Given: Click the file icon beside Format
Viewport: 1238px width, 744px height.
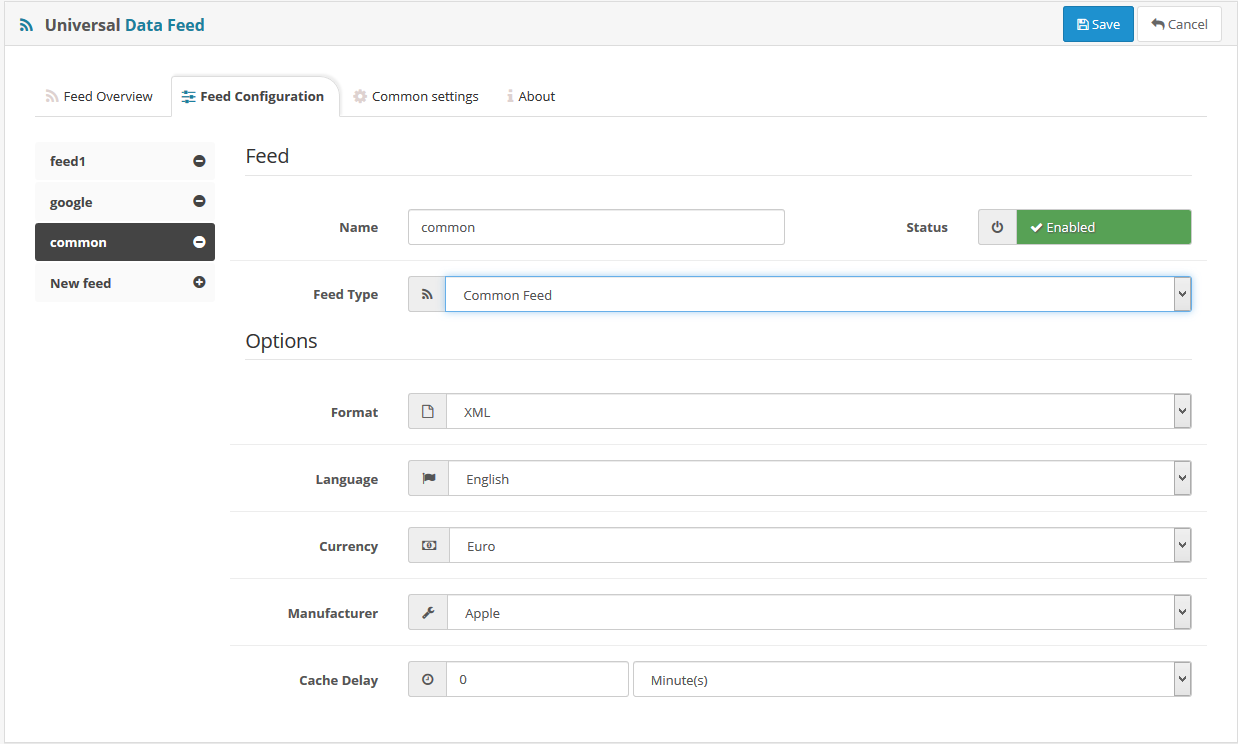Looking at the screenshot, I should (x=428, y=411).
